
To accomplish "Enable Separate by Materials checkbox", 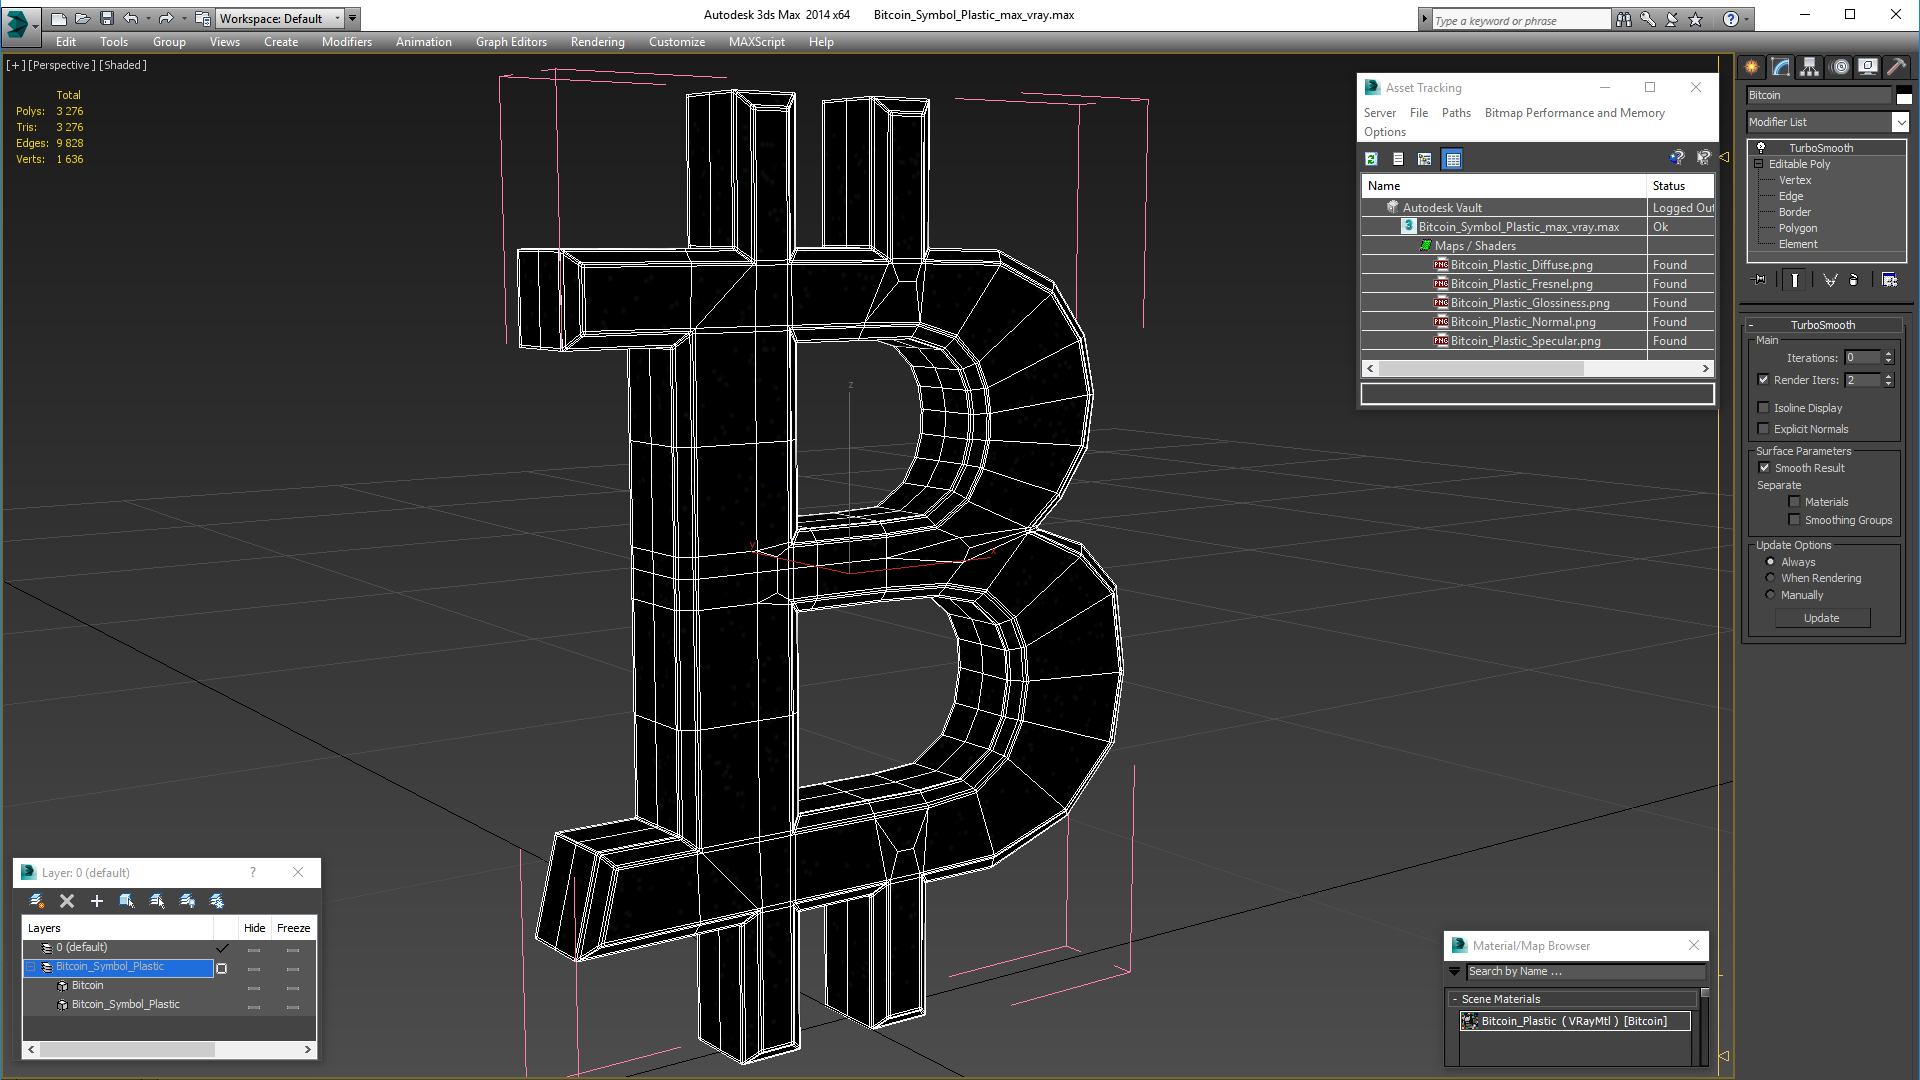I will click(1794, 502).
